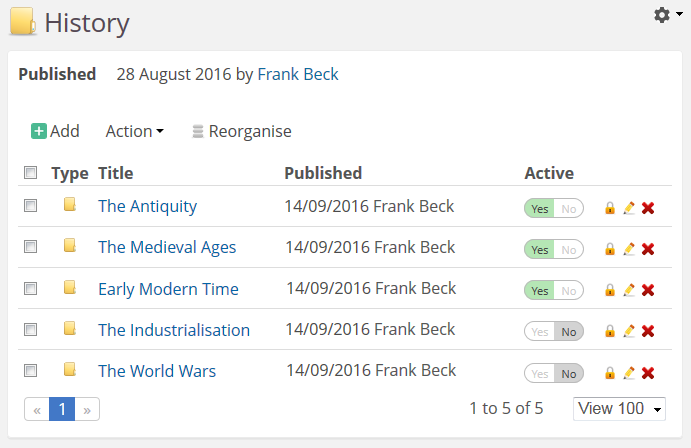Check the select-all checkbox in header
The height and width of the screenshot is (448, 691).
30,173
